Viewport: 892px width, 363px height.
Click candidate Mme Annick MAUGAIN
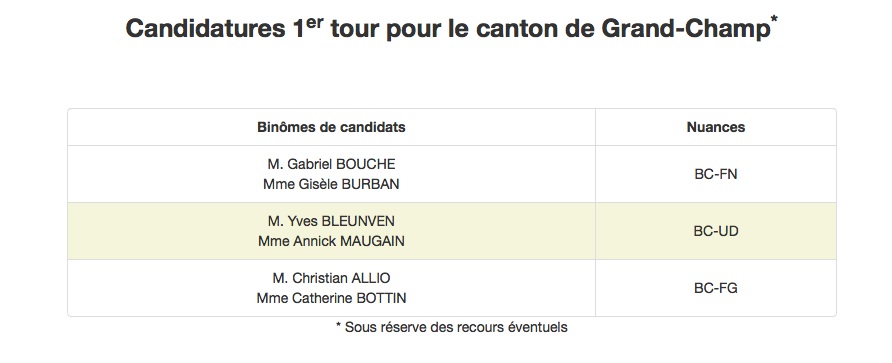331,241
